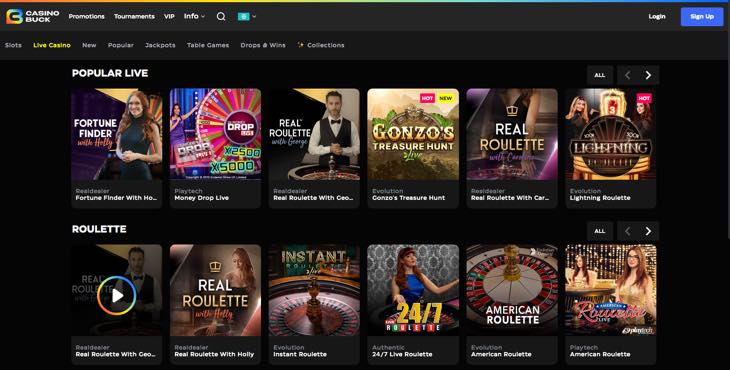The image size is (730, 370).
Task: Click 'Instant Roulette' title text
Action: point(300,354)
